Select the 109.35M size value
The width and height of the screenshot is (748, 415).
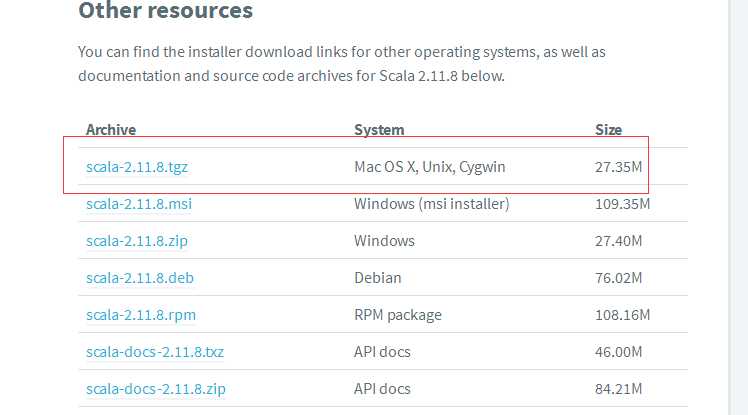tap(622, 204)
